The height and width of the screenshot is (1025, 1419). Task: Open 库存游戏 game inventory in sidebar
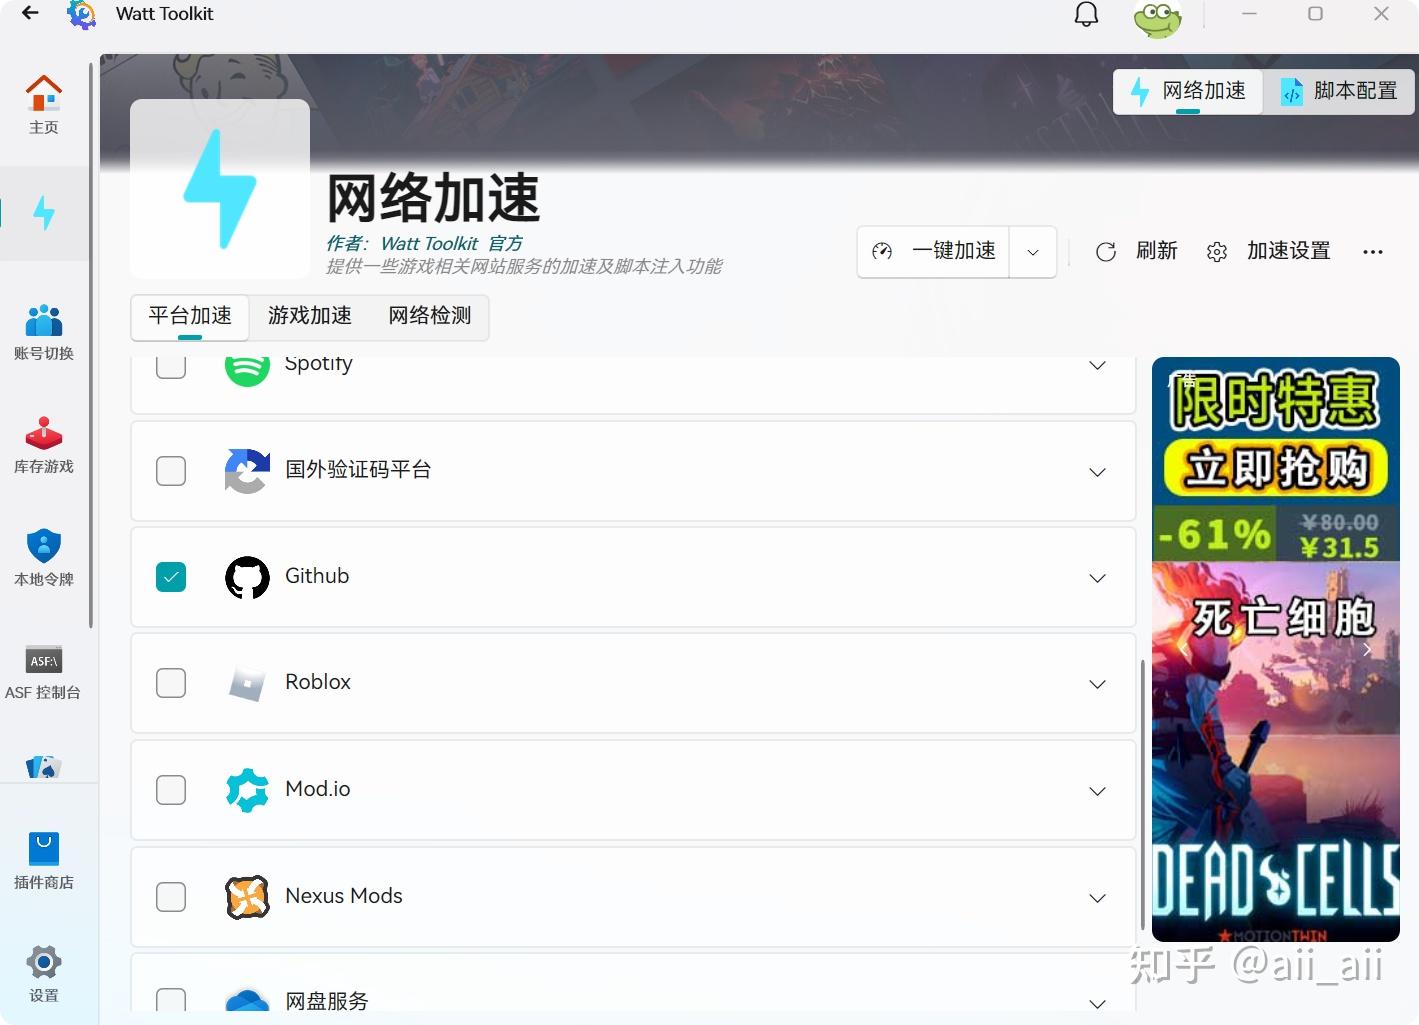click(x=43, y=445)
